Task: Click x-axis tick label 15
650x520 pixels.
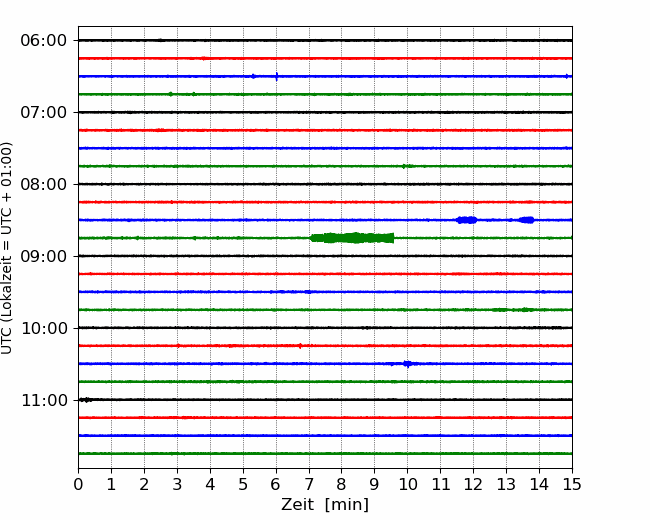Action: click(572, 484)
